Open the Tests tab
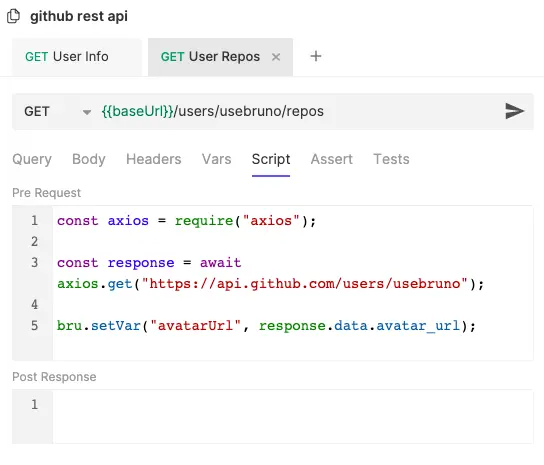 [391, 159]
